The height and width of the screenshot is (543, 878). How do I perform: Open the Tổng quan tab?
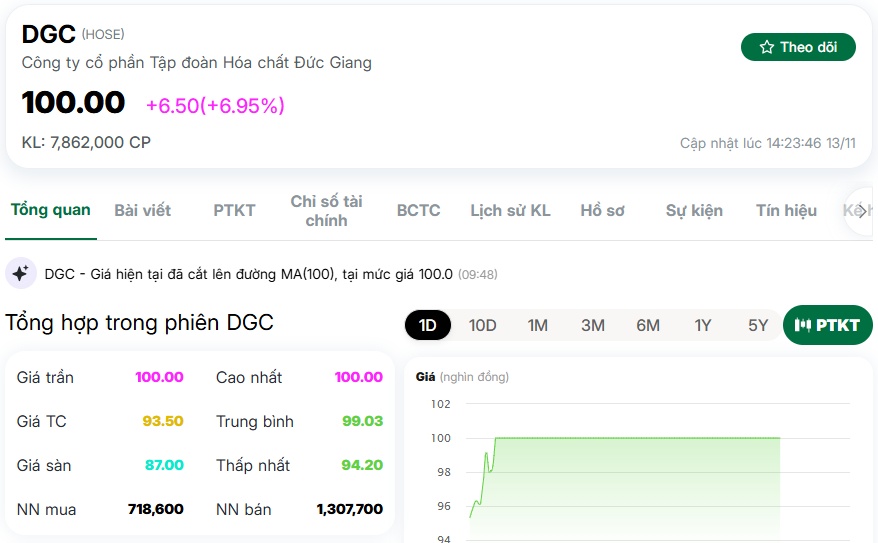coord(51,210)
